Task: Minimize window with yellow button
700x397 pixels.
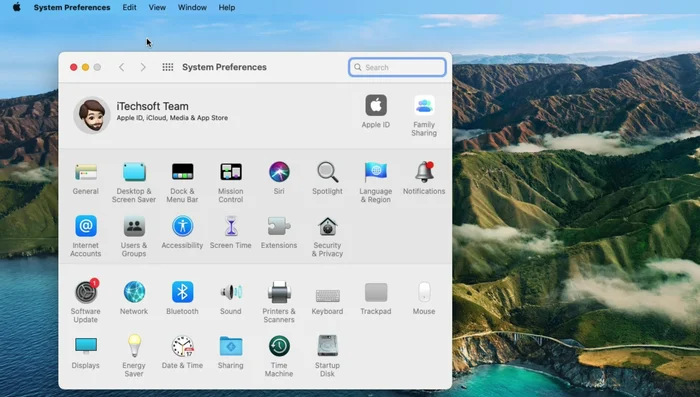Action: tap(85, 67)
